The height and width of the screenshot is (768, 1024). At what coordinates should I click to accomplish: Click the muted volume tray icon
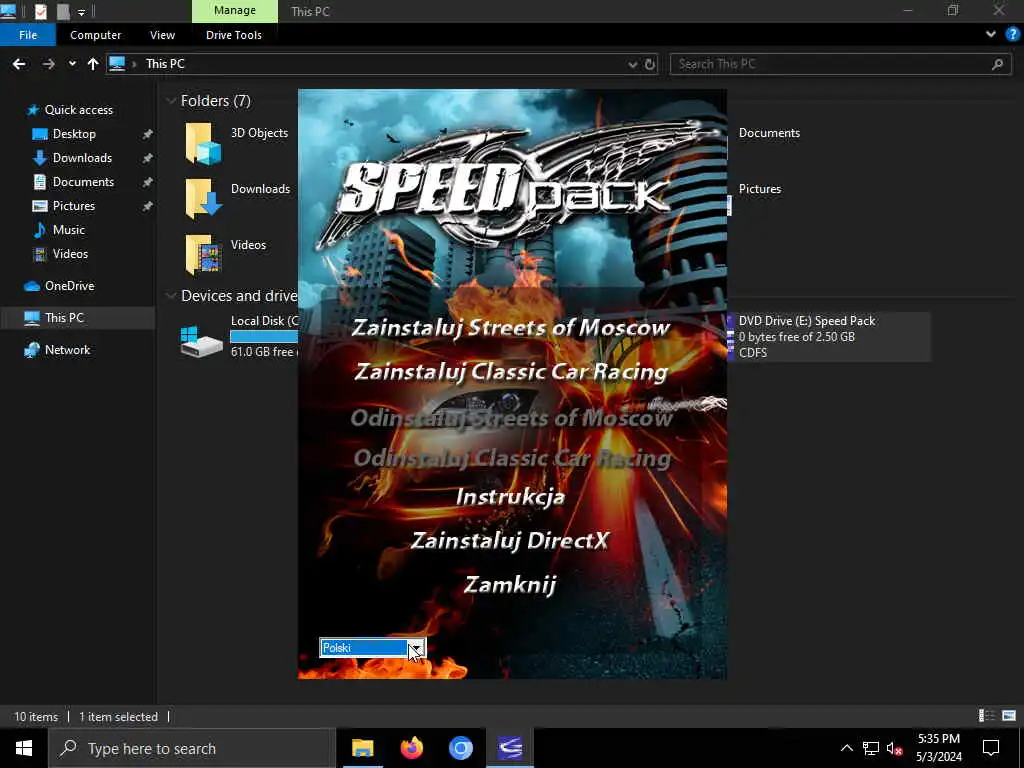[x=894, y=748]
